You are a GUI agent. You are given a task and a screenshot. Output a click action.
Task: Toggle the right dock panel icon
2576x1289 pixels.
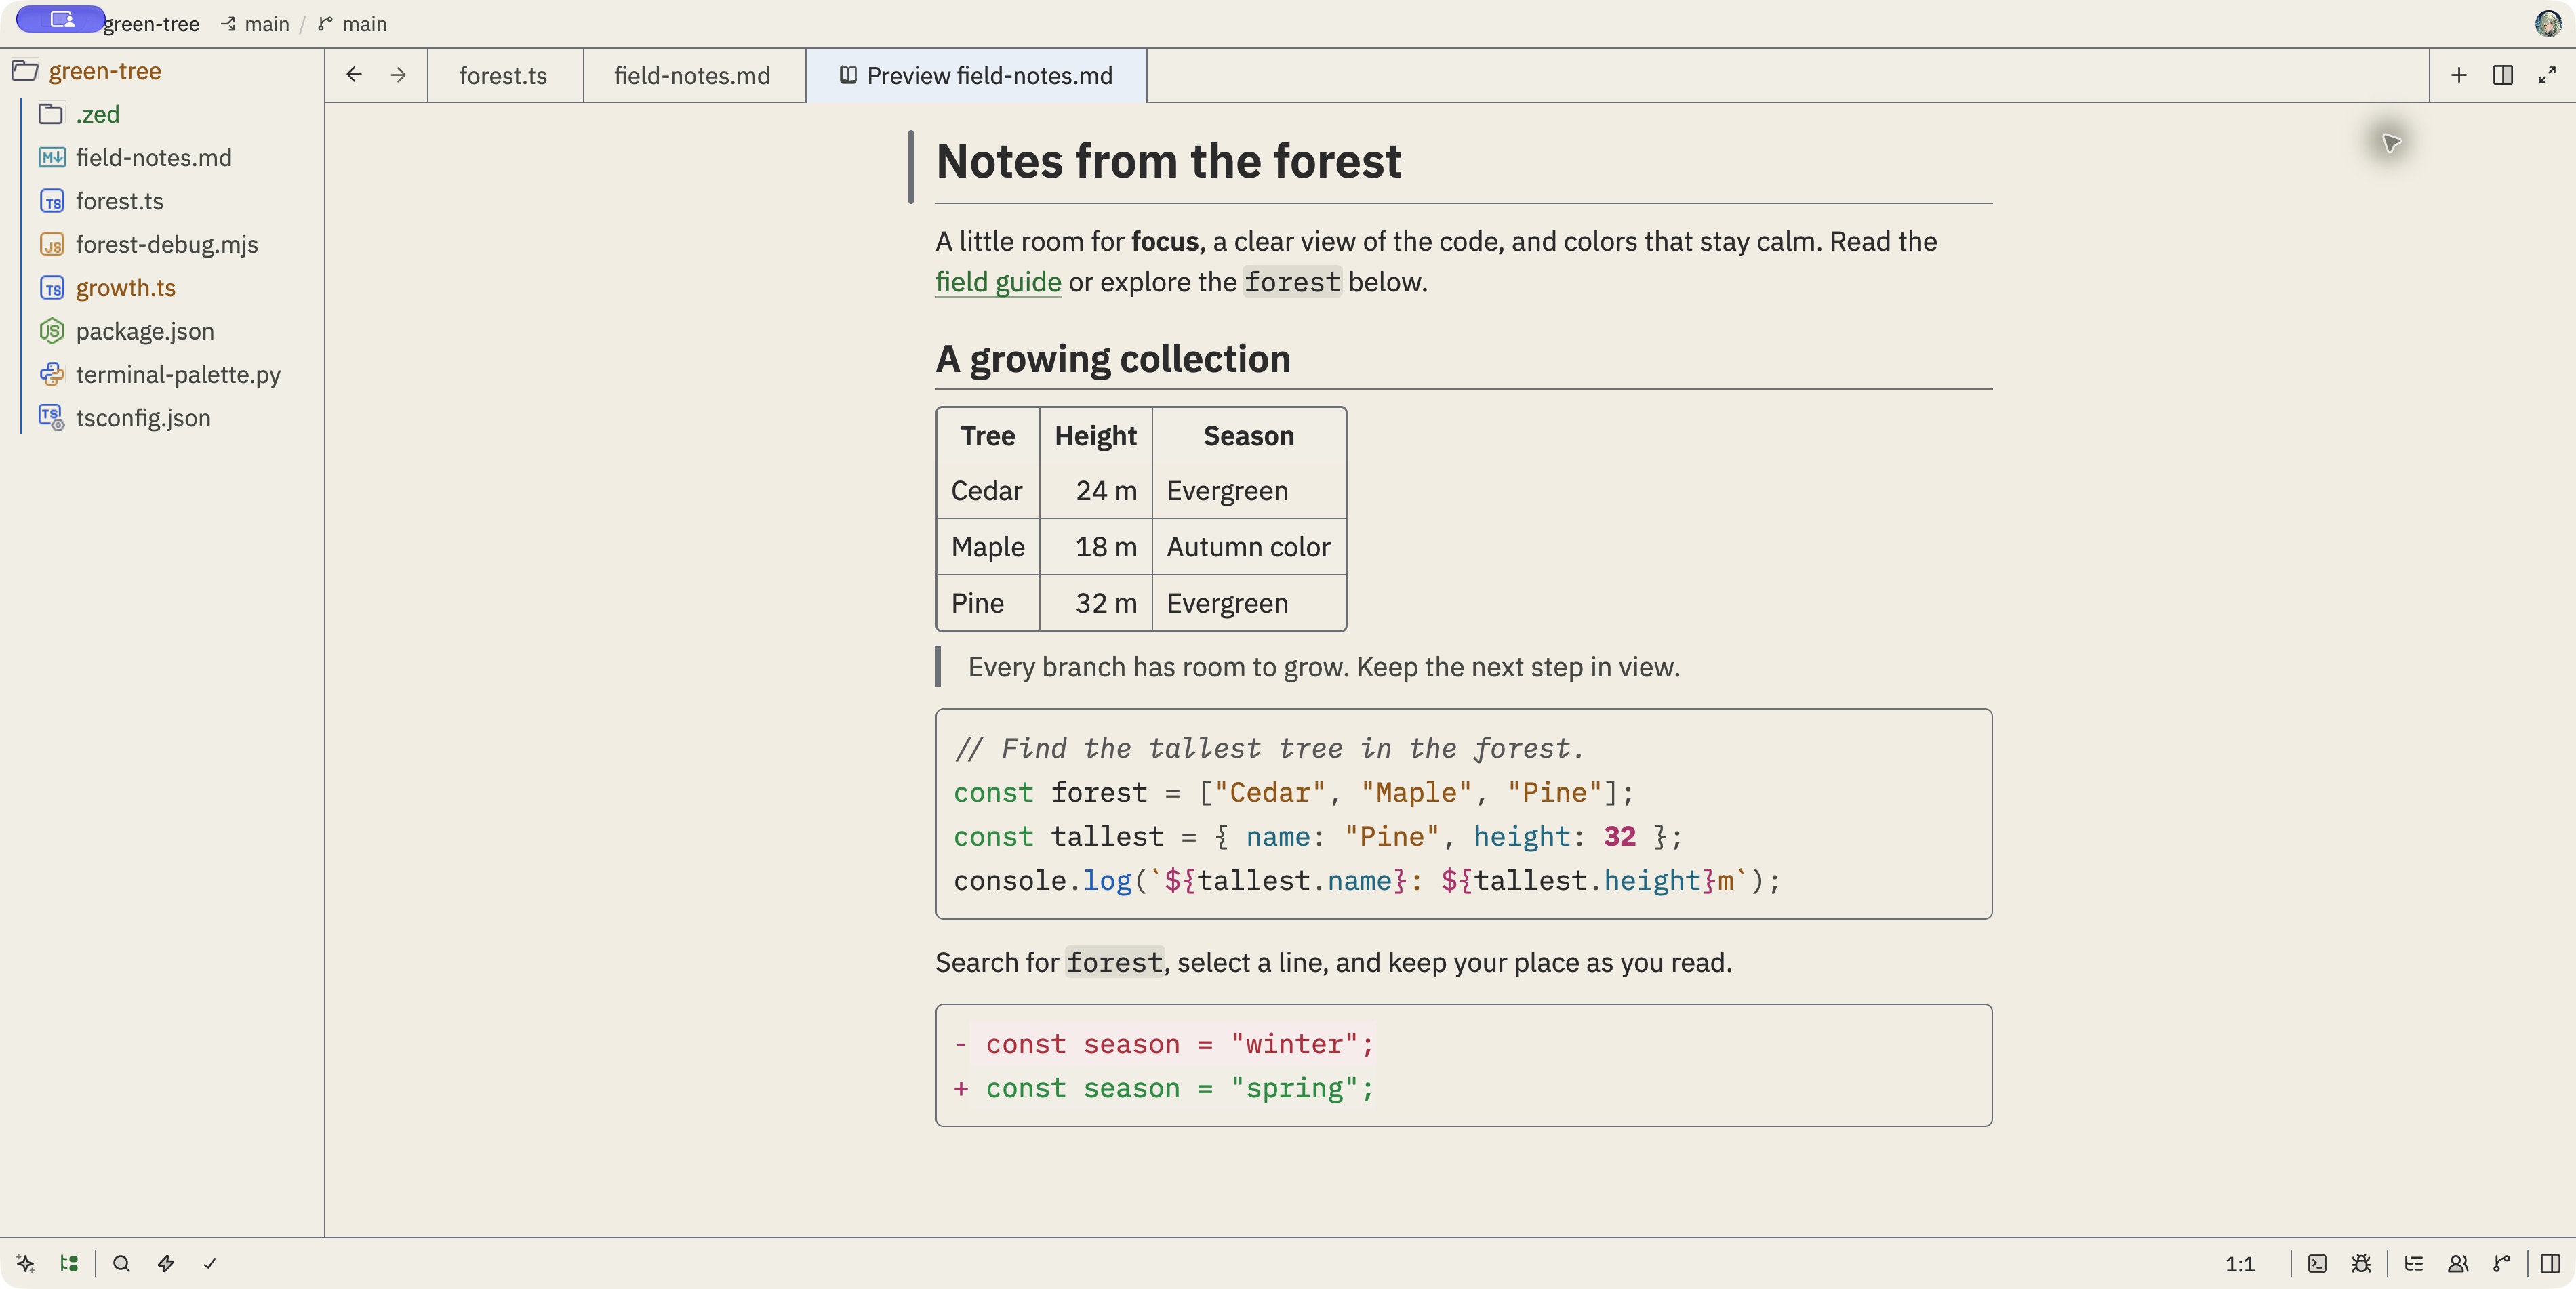point(2551,1263)
